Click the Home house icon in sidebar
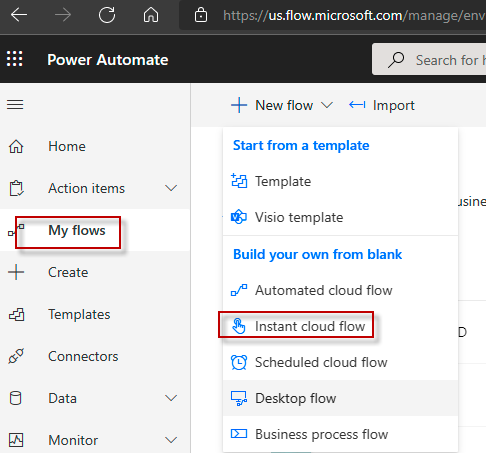 (16, 146)
